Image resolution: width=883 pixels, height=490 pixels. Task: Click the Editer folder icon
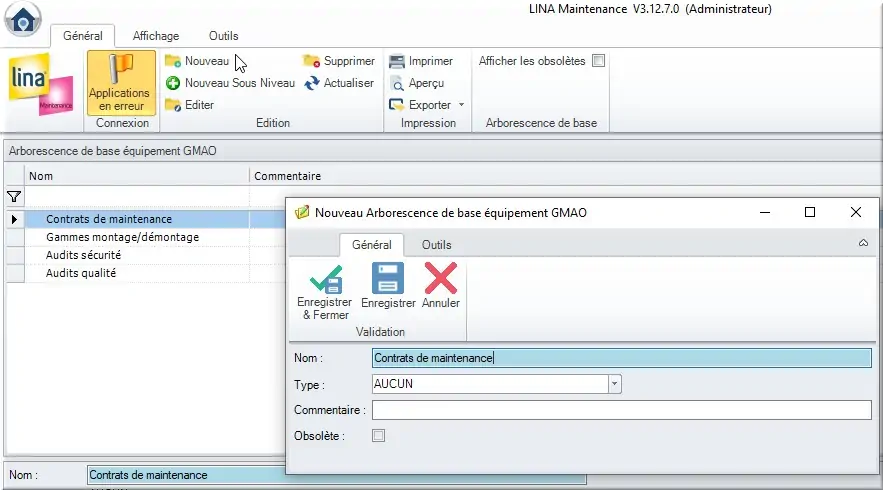pyautogui.click(x=173, y=105)
